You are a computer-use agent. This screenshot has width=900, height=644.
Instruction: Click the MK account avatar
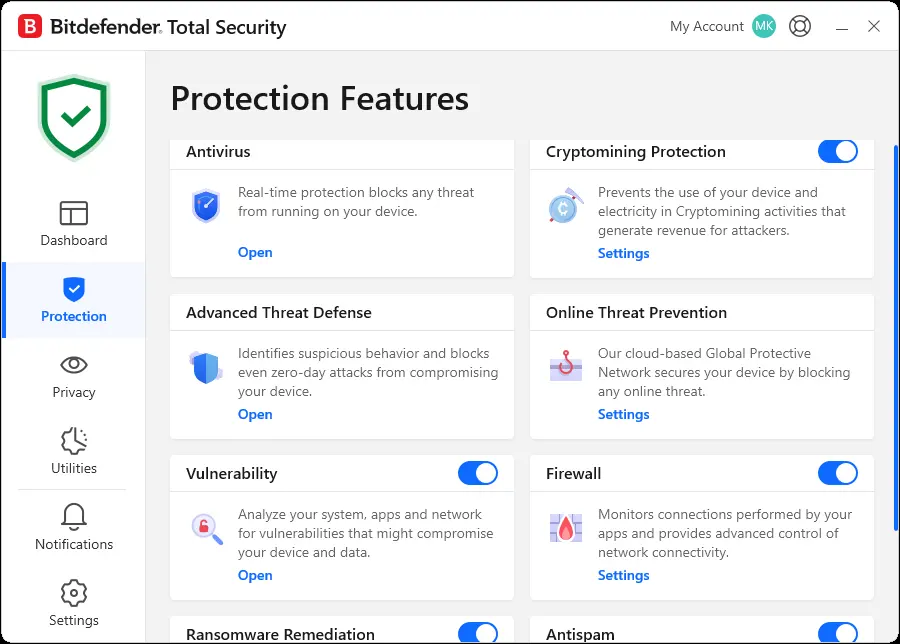(764, 26)
